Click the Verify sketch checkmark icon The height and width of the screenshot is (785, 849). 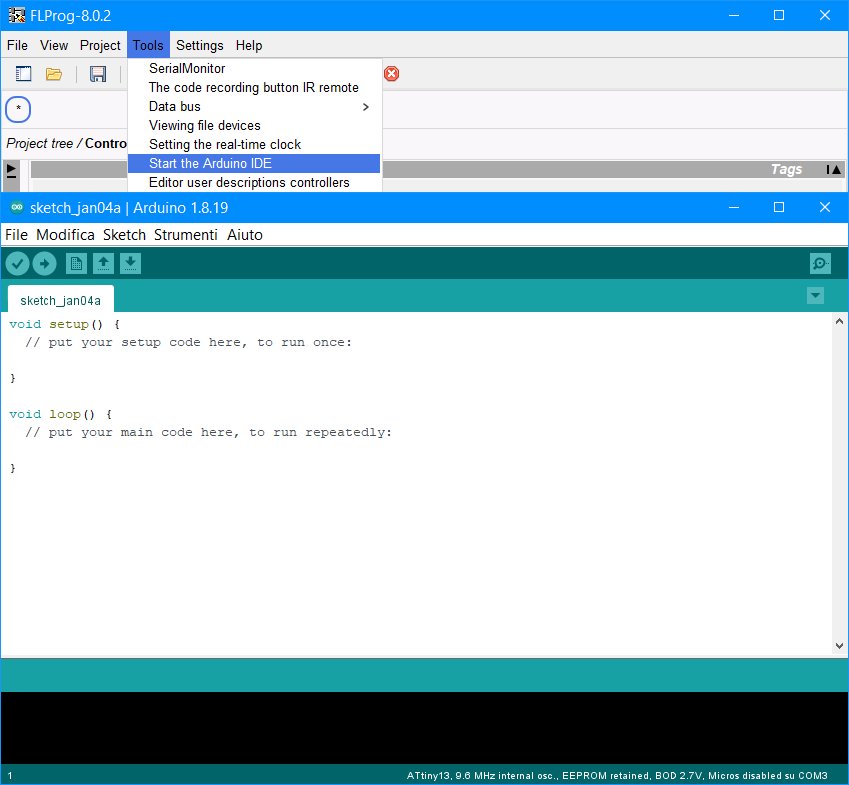(18, 263)
